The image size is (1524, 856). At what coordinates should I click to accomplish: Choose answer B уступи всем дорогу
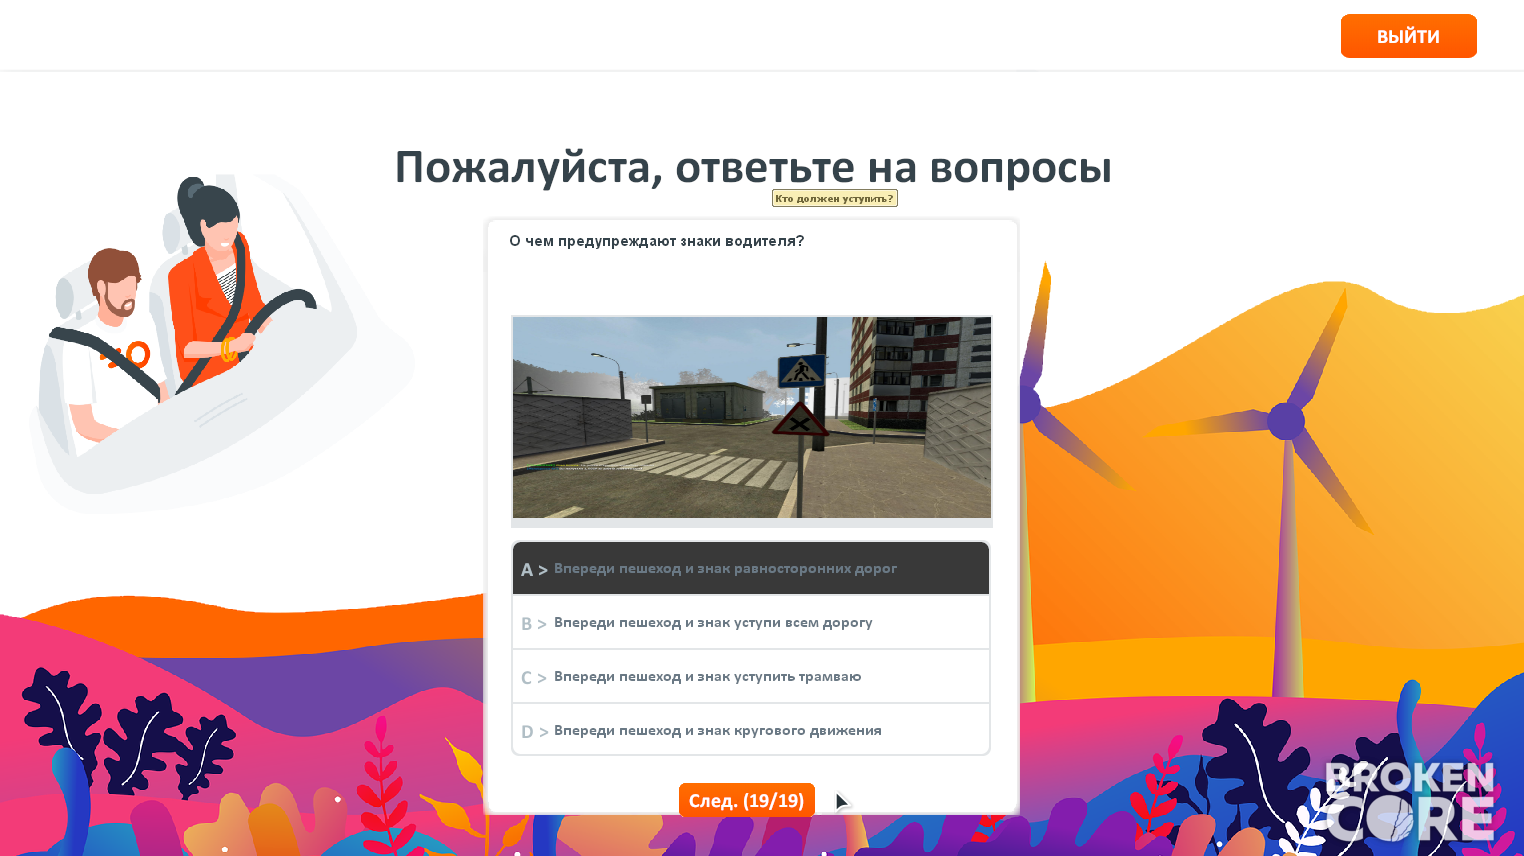click(751, 622)
